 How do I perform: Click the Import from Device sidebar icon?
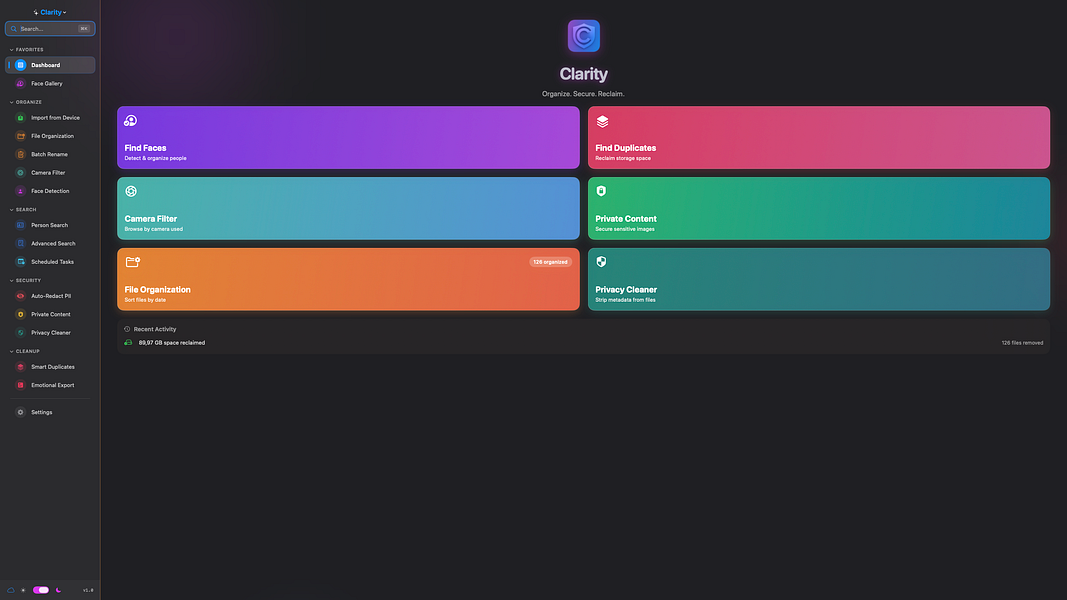coord(20,118)
